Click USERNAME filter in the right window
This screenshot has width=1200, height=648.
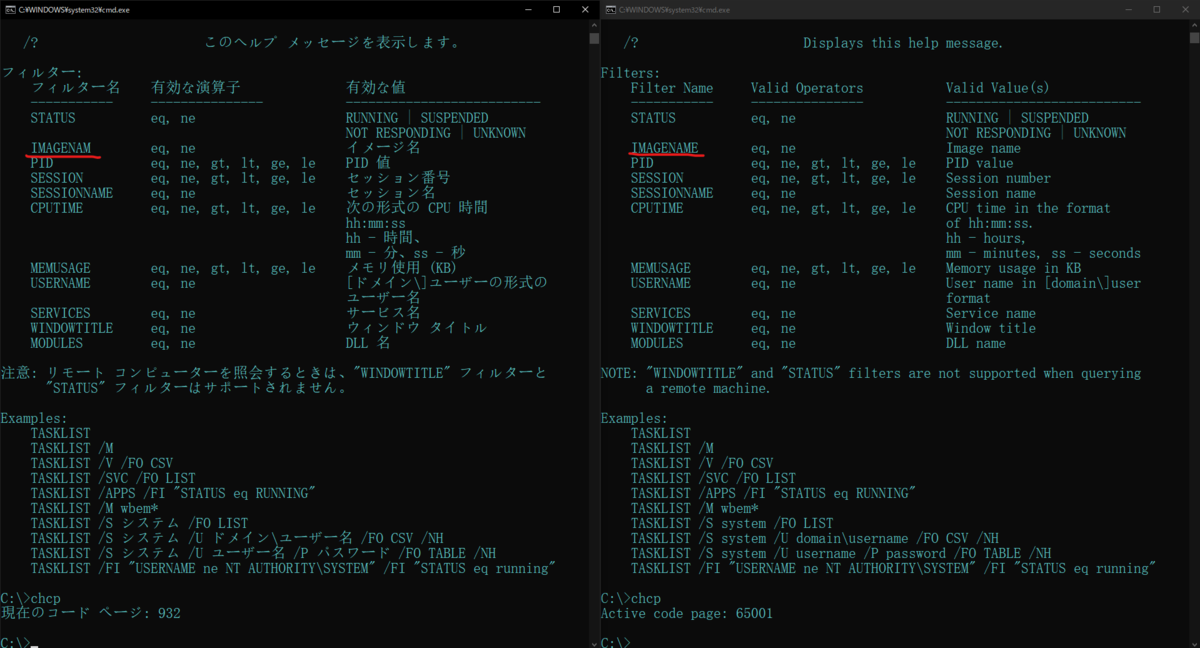[660, 283]
